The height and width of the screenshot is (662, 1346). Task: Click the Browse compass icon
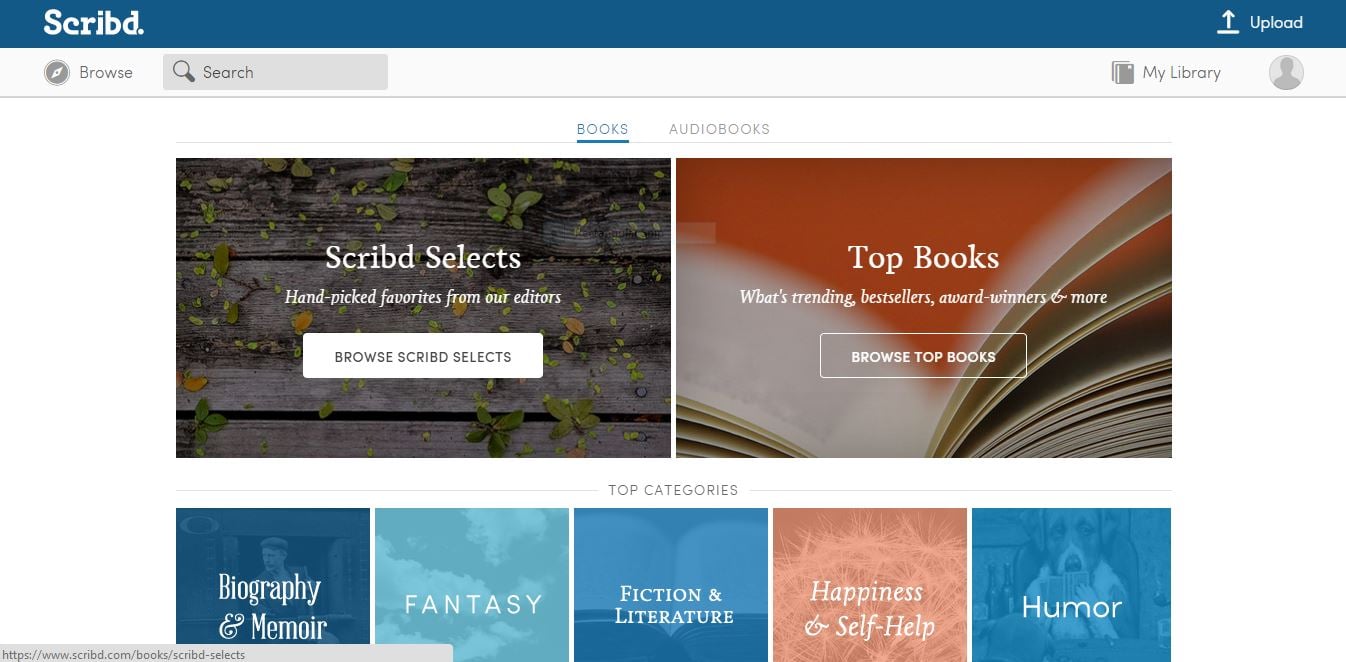point(57,73)
